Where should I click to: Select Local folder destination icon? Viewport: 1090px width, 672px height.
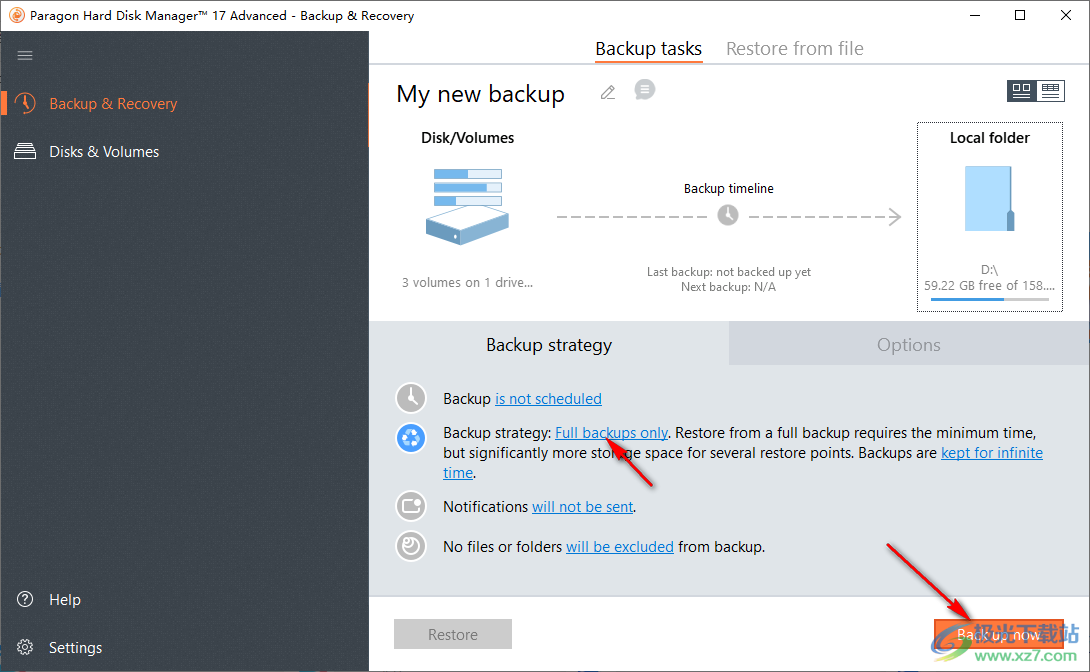tap(989, 199)
